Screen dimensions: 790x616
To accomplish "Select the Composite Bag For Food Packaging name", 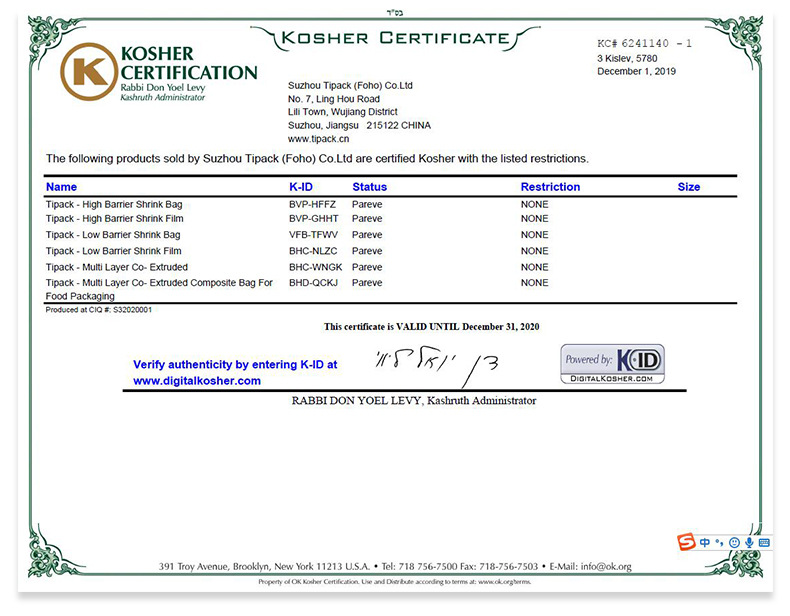I will (x=159, y=290).
